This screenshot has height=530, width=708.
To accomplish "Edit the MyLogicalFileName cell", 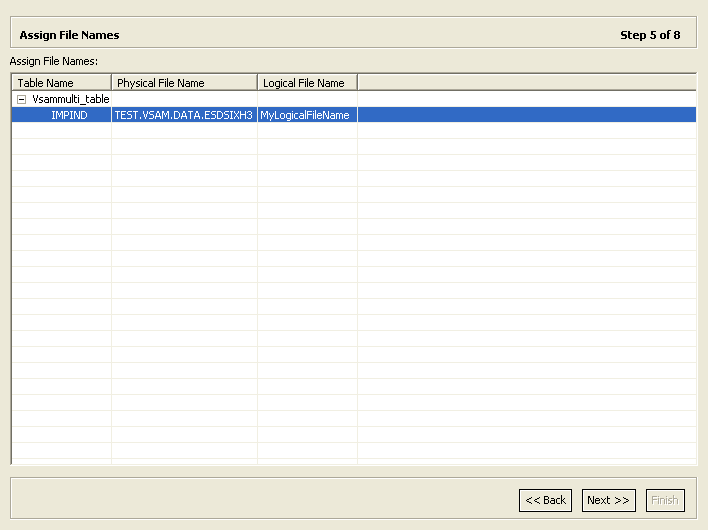I will (x=305, y=116).
